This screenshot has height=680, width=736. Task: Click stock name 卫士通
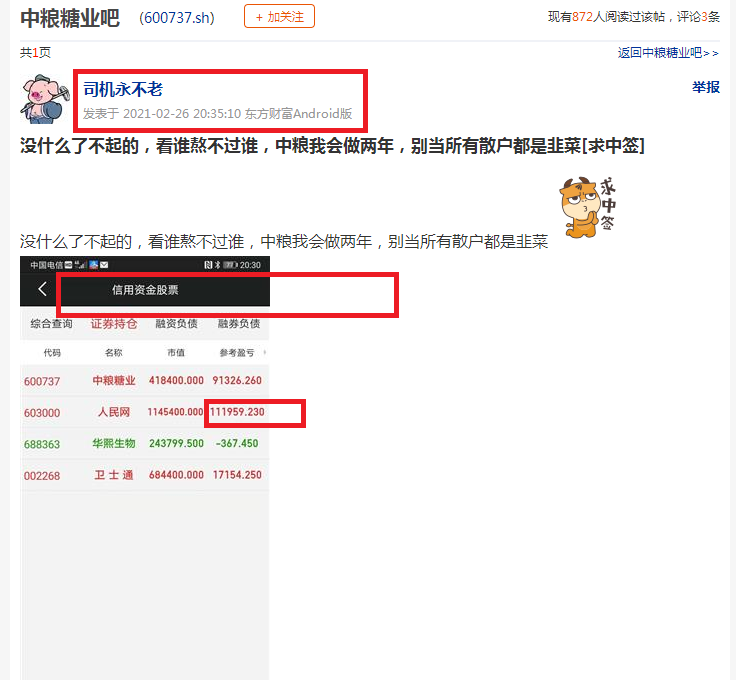114,474
